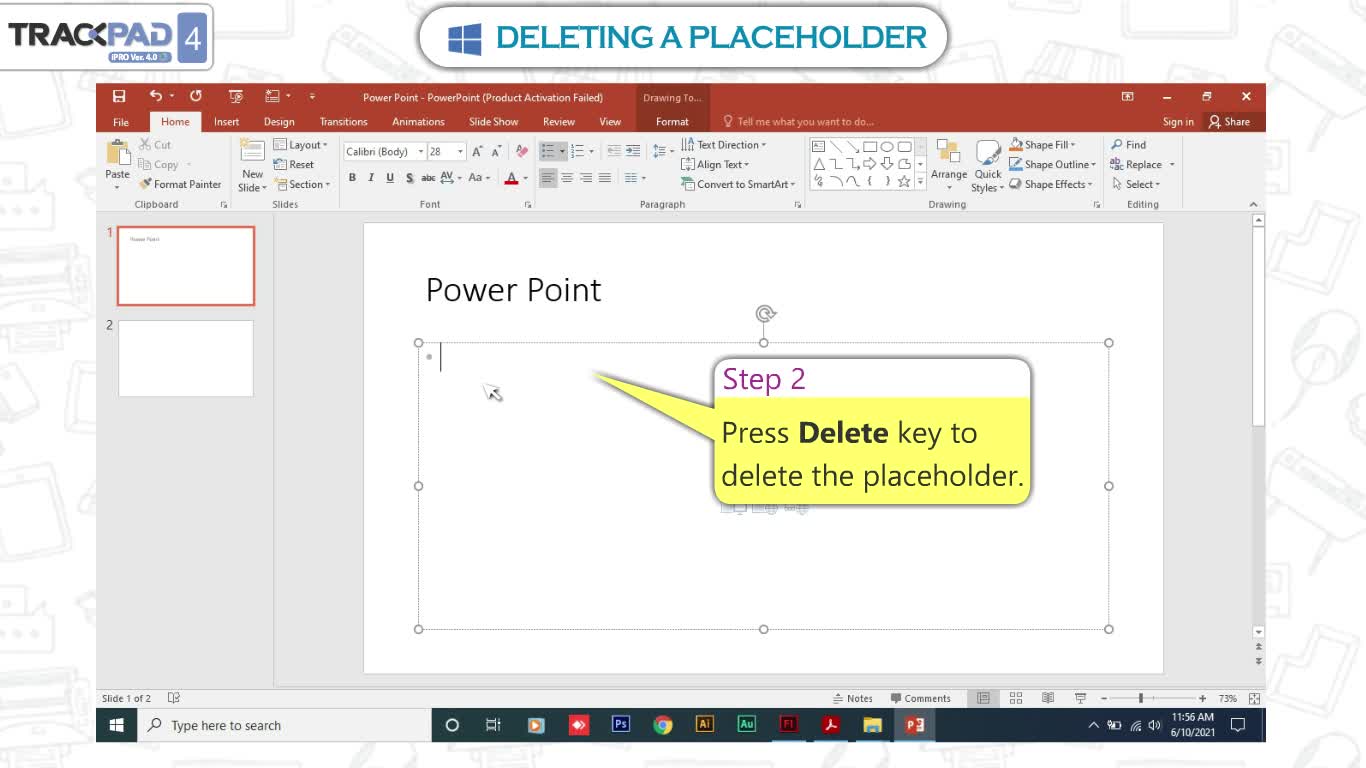Image resolution: width=1366 pixels, height=768 pixels.
Task: Expand the Layout dropdown
Action: tap(301, 145)
